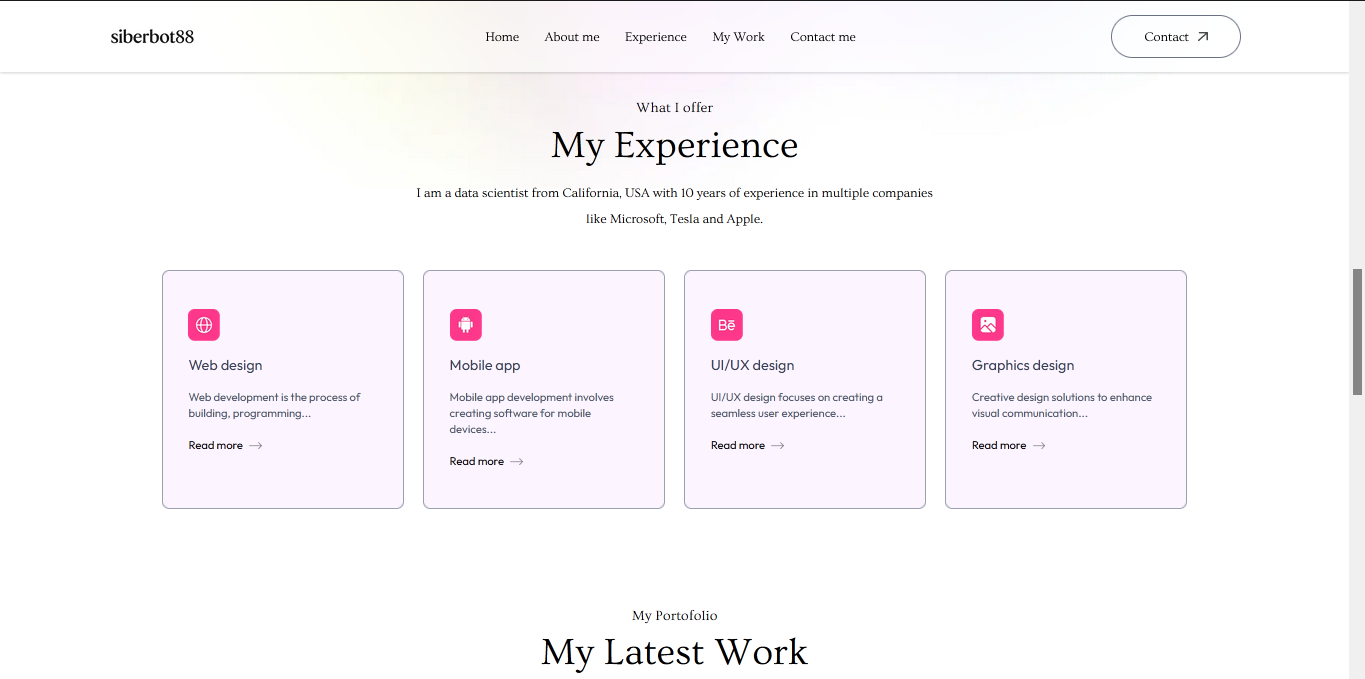Click the arrow next to Graphics design Read more
Screen dimensions: 1365x679
pos(1039,446)
